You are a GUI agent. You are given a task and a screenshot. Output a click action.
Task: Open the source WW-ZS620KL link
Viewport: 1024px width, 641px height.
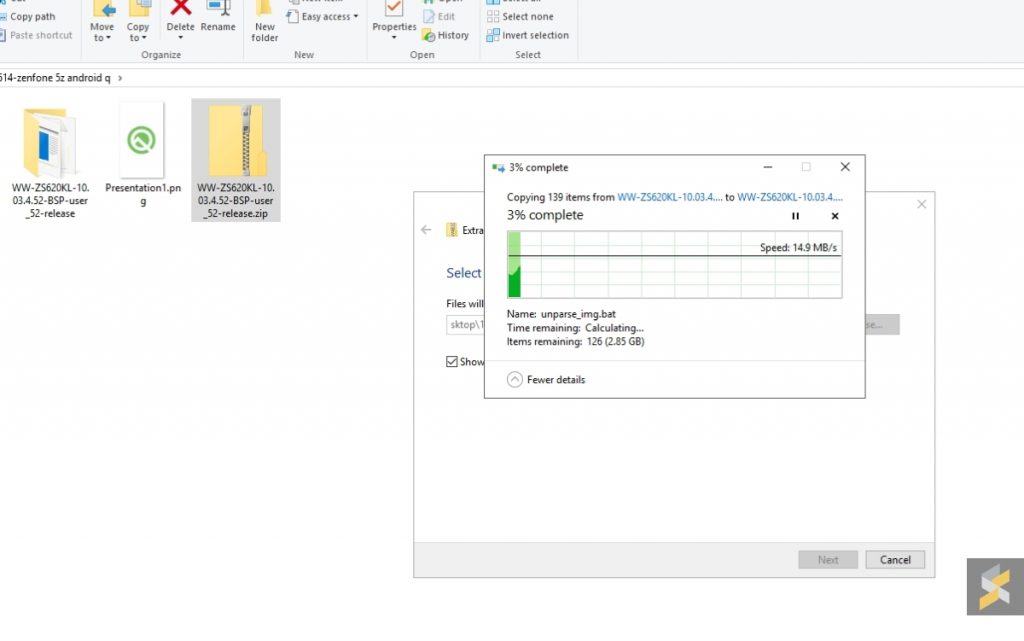click(x=669, y=197)
